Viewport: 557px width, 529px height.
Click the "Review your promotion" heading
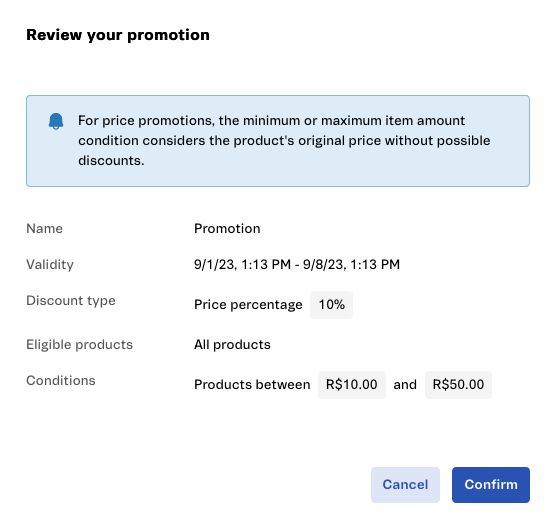118,35
